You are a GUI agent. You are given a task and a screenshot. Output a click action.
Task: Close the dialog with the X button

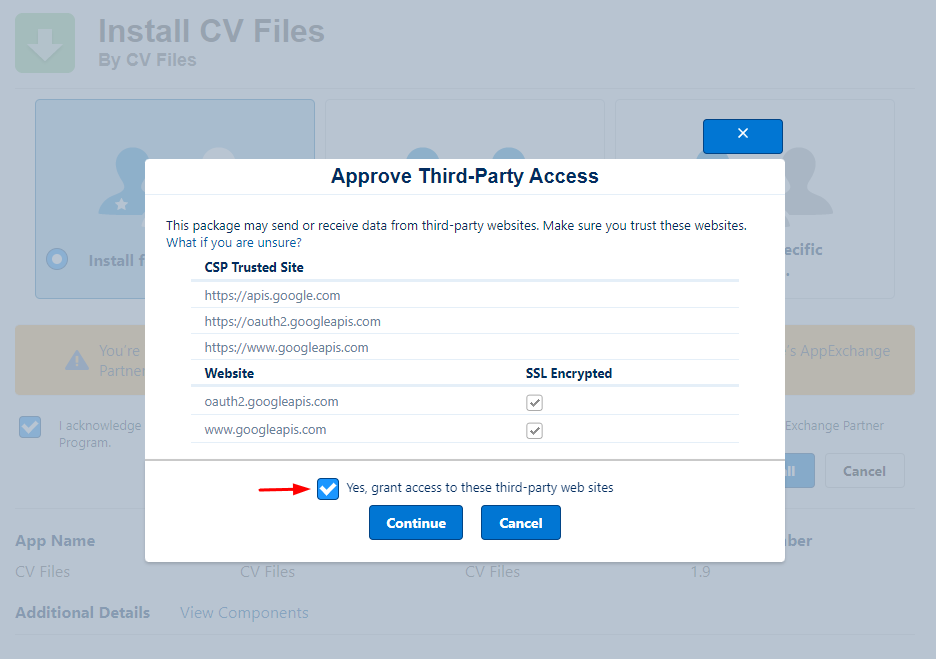point(742,136)
